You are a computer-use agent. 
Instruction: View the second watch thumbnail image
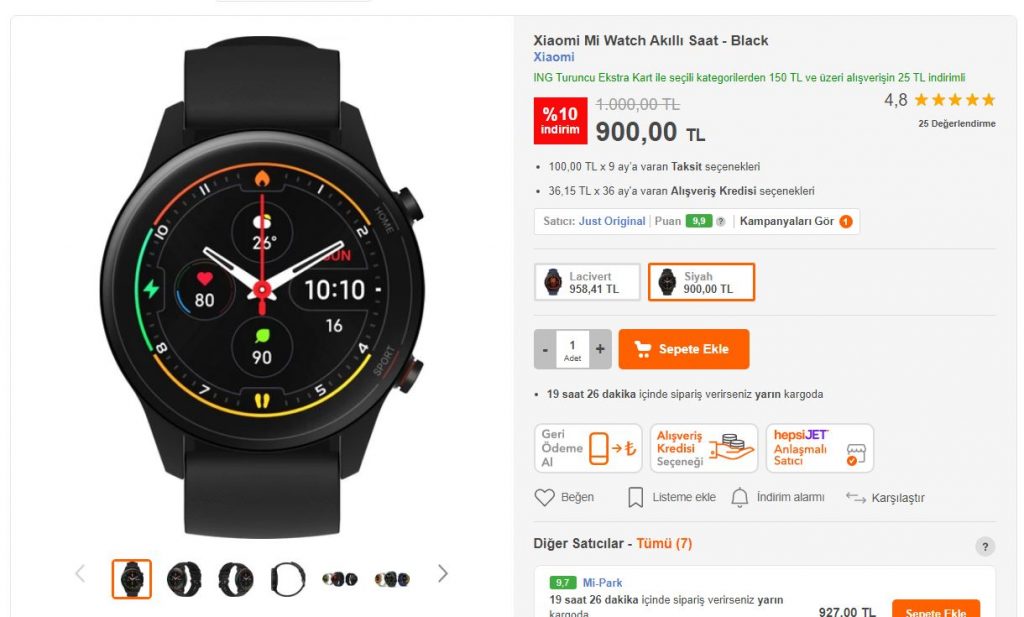(x=184, y=578)
